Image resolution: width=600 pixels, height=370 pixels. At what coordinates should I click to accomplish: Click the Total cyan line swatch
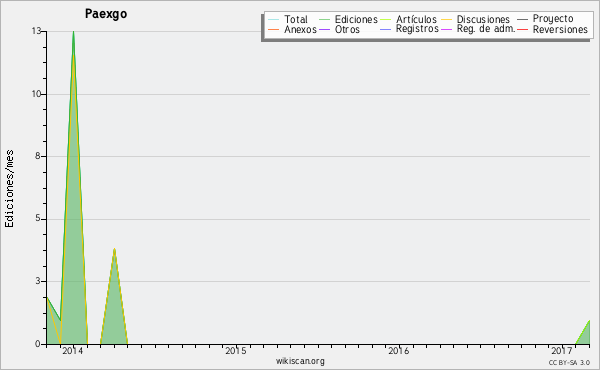click(274, 19)
